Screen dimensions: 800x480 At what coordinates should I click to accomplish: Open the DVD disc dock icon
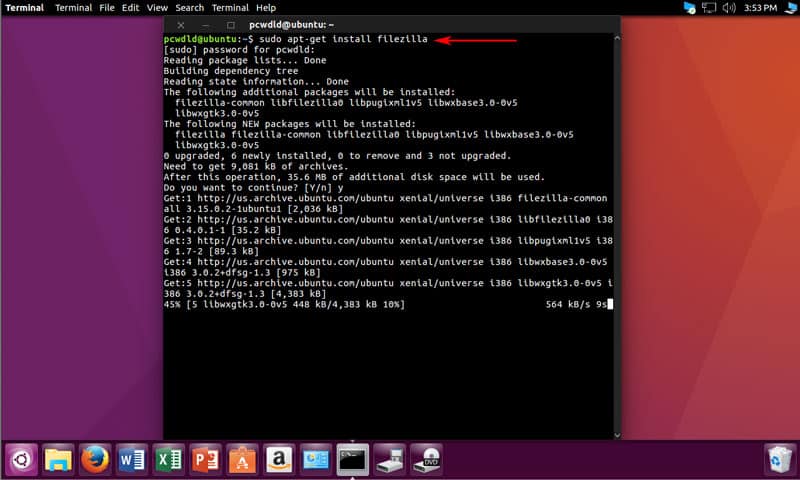(x=426, y=460)
